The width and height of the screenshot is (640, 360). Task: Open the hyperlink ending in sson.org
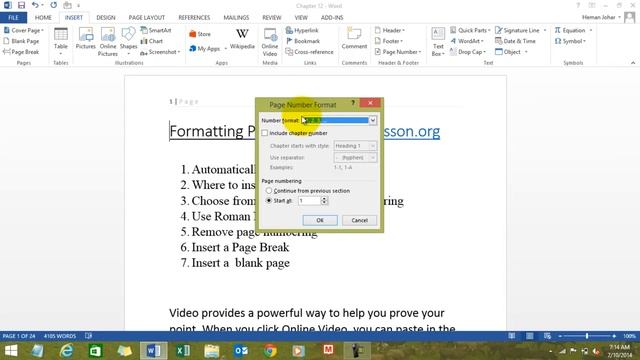click(x=411, y=131)
